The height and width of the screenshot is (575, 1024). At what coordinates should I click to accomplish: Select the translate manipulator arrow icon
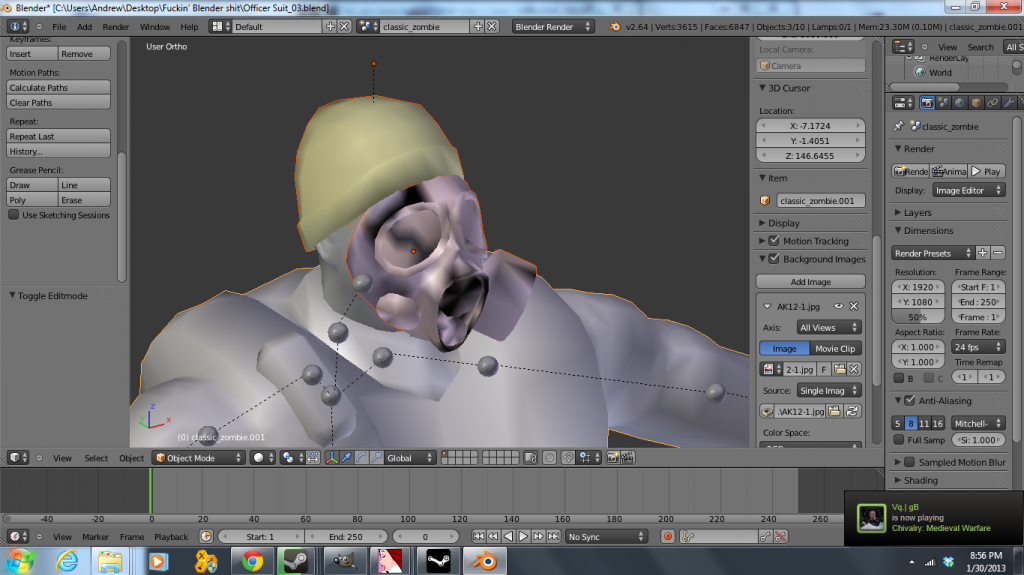click(347, 458)
